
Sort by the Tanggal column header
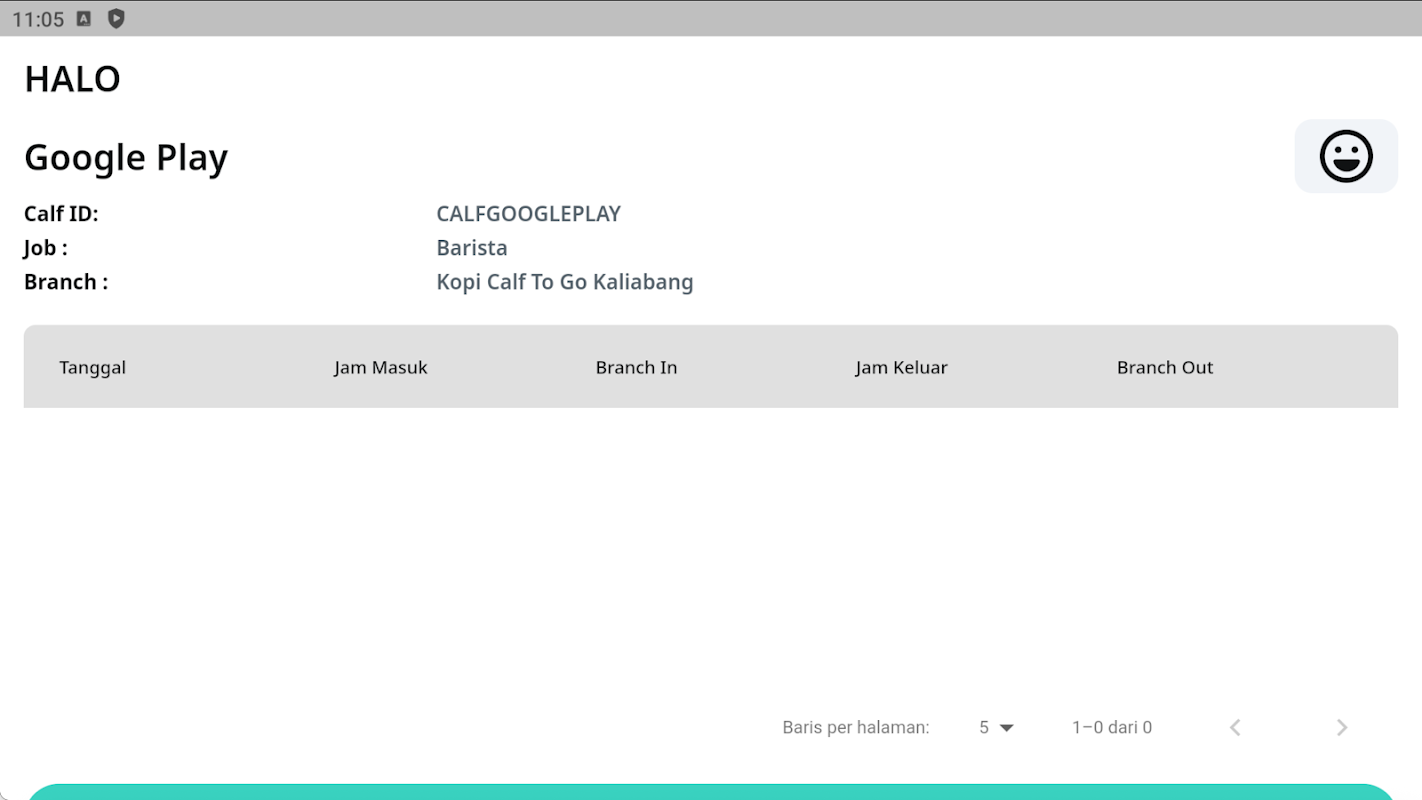(x=93, y=367)
